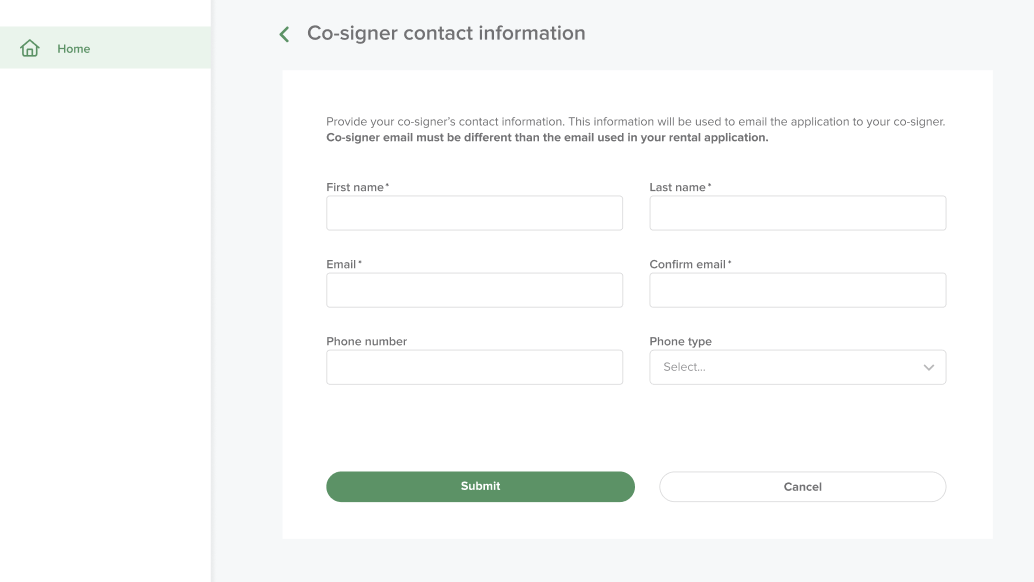Cancel the co-signer application
This screenshot has height=582, width=1034.
click(802, 486)
